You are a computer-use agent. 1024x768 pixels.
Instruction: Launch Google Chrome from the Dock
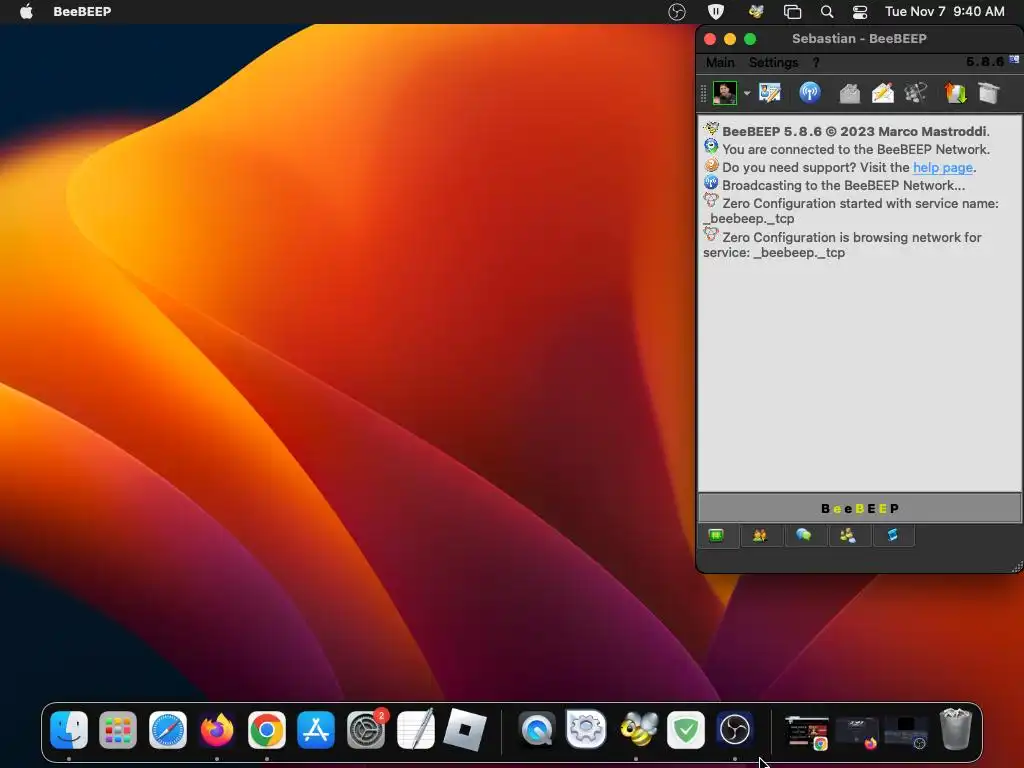tap(266, 729)
